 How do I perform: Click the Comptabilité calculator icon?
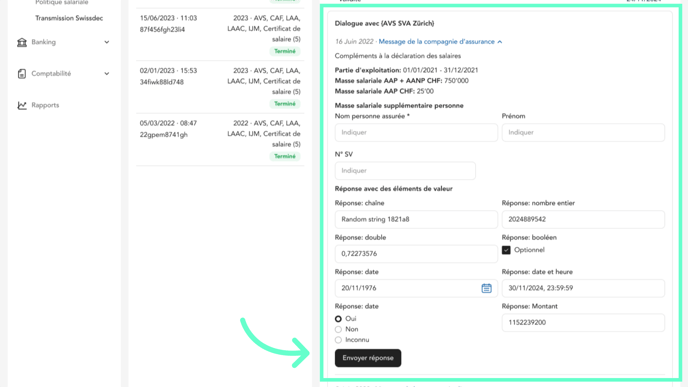(x=22, y=74)
